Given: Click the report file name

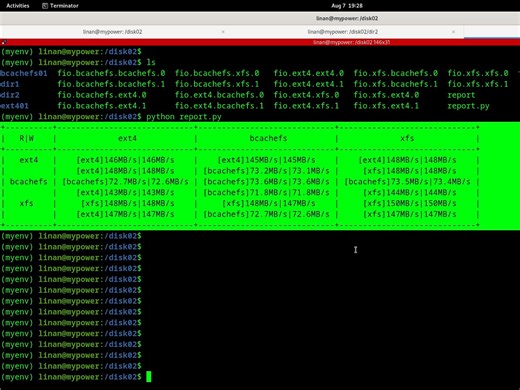Looking at the screenshot, I should click(x=461, y=95).
